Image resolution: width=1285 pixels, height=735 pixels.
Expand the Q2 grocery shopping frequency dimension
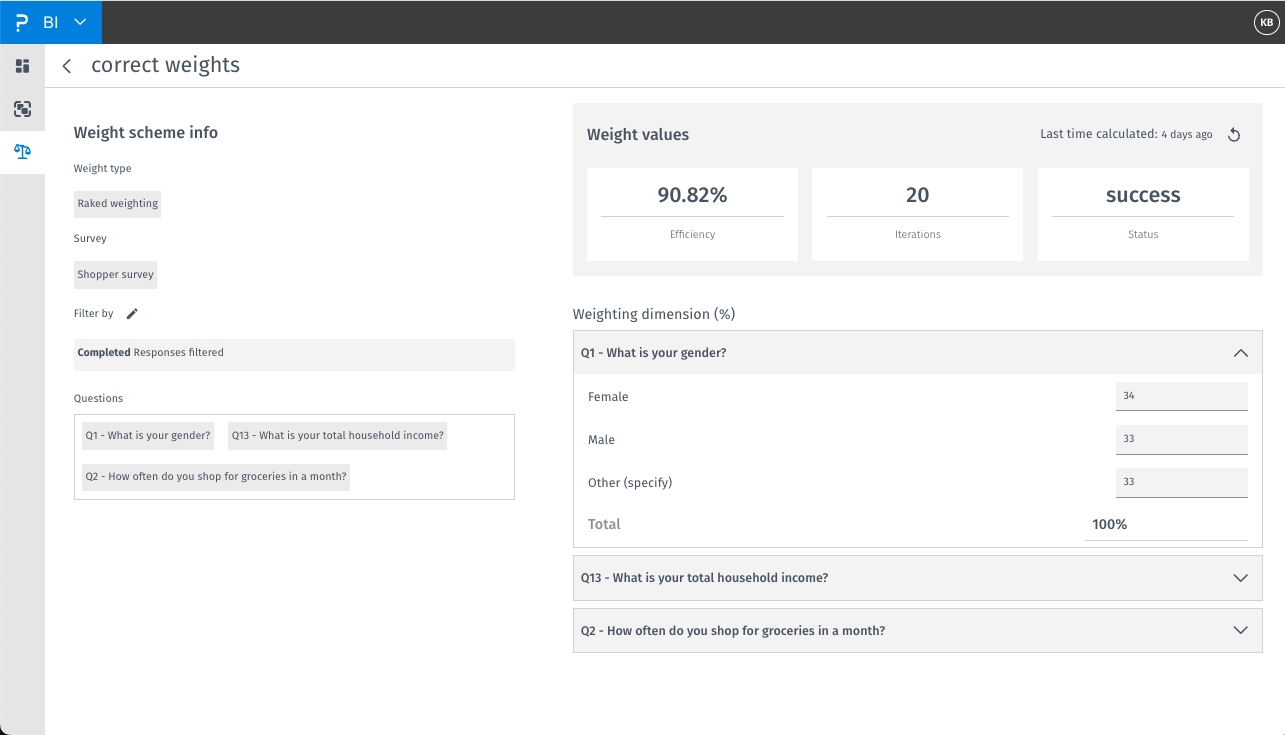(x=1241, y=630)
